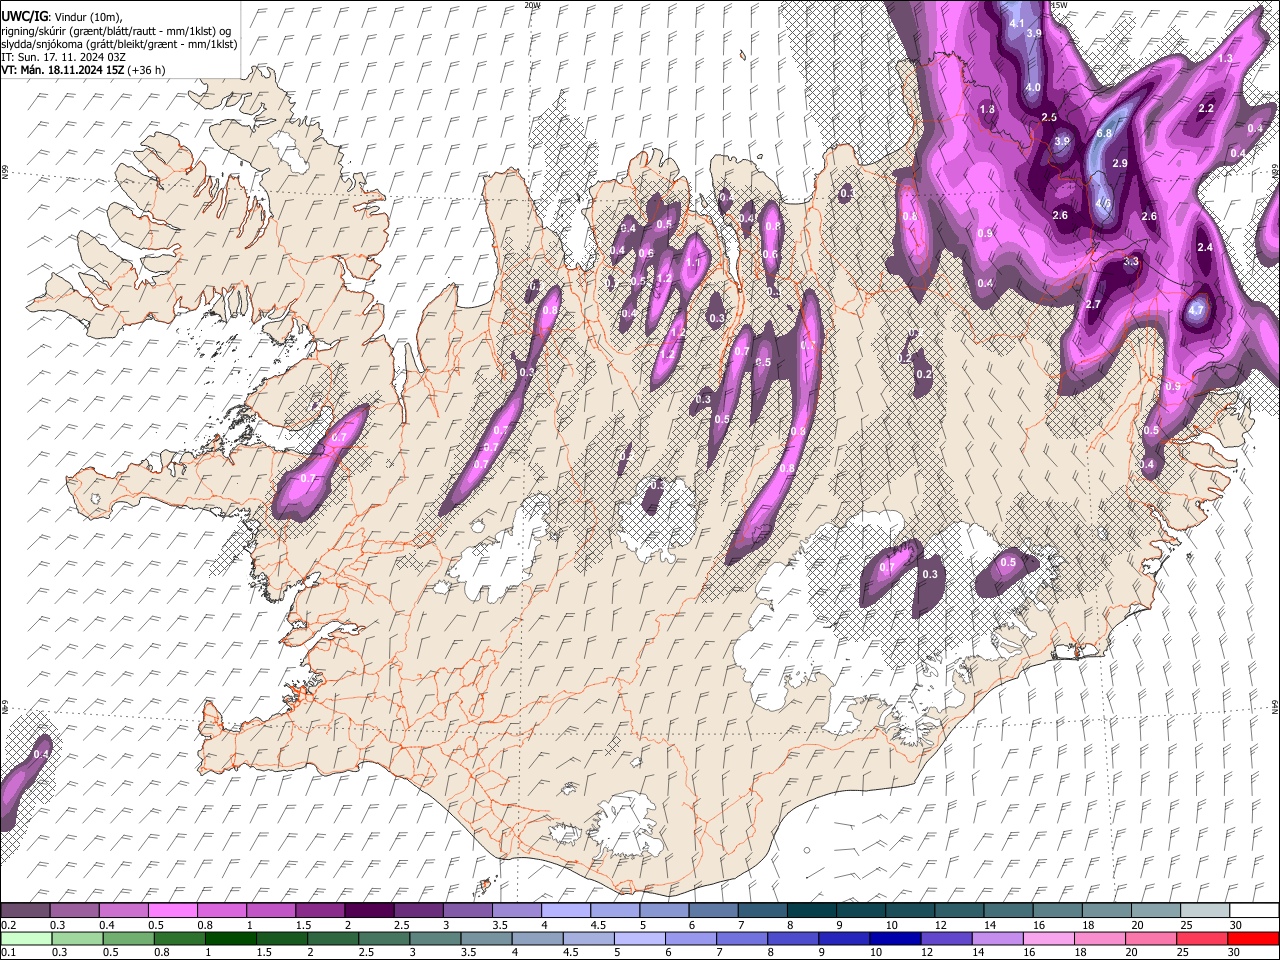Click the 1.1 value label on the map
The image size is (1280, 960).
(692, 263)
